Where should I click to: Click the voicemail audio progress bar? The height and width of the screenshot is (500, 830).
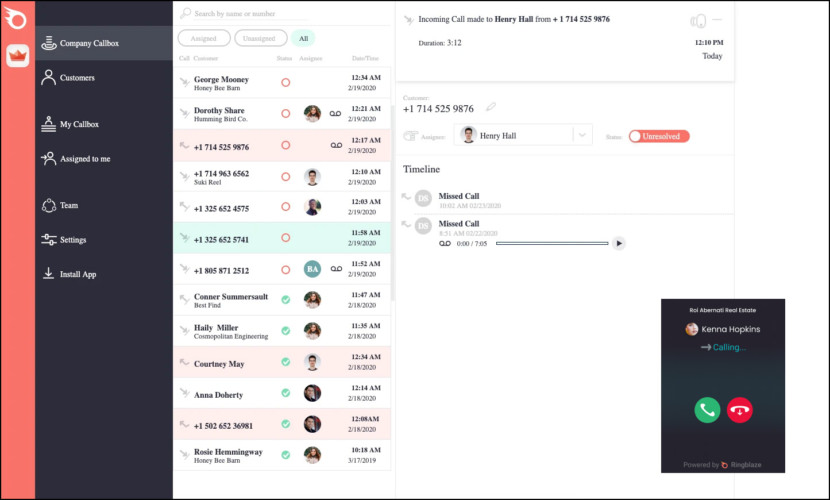(x=552, y=243)
